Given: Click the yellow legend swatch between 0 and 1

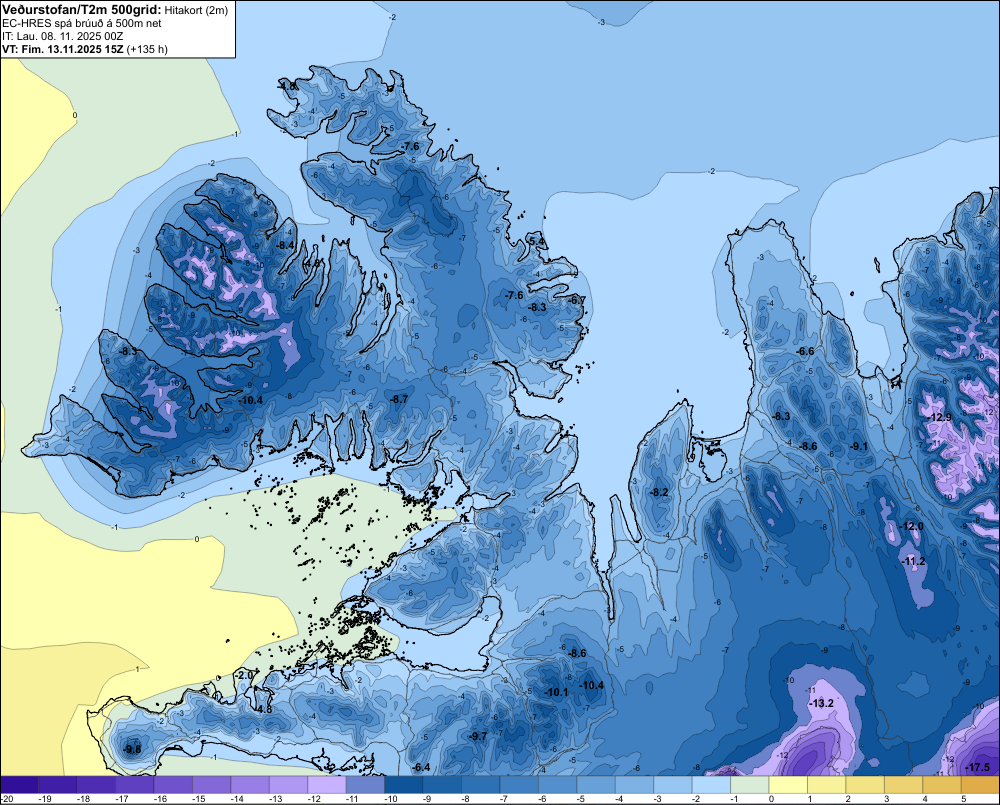Looking at the screenshot, I should (x=788, y=785).
